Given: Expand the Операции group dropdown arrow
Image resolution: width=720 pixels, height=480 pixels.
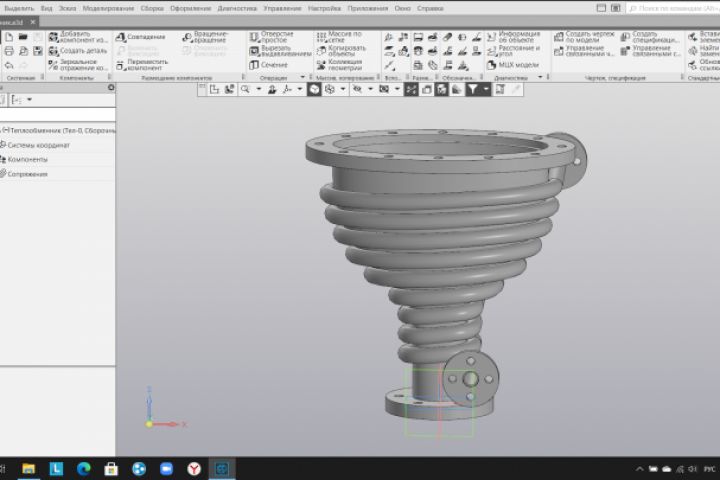Looking at the screenshot, I should click(303, 77).
